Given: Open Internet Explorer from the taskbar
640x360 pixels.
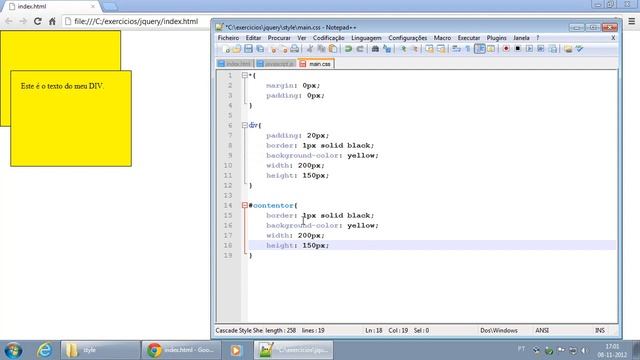Looking at the screenshot, I should pos(44,350).
